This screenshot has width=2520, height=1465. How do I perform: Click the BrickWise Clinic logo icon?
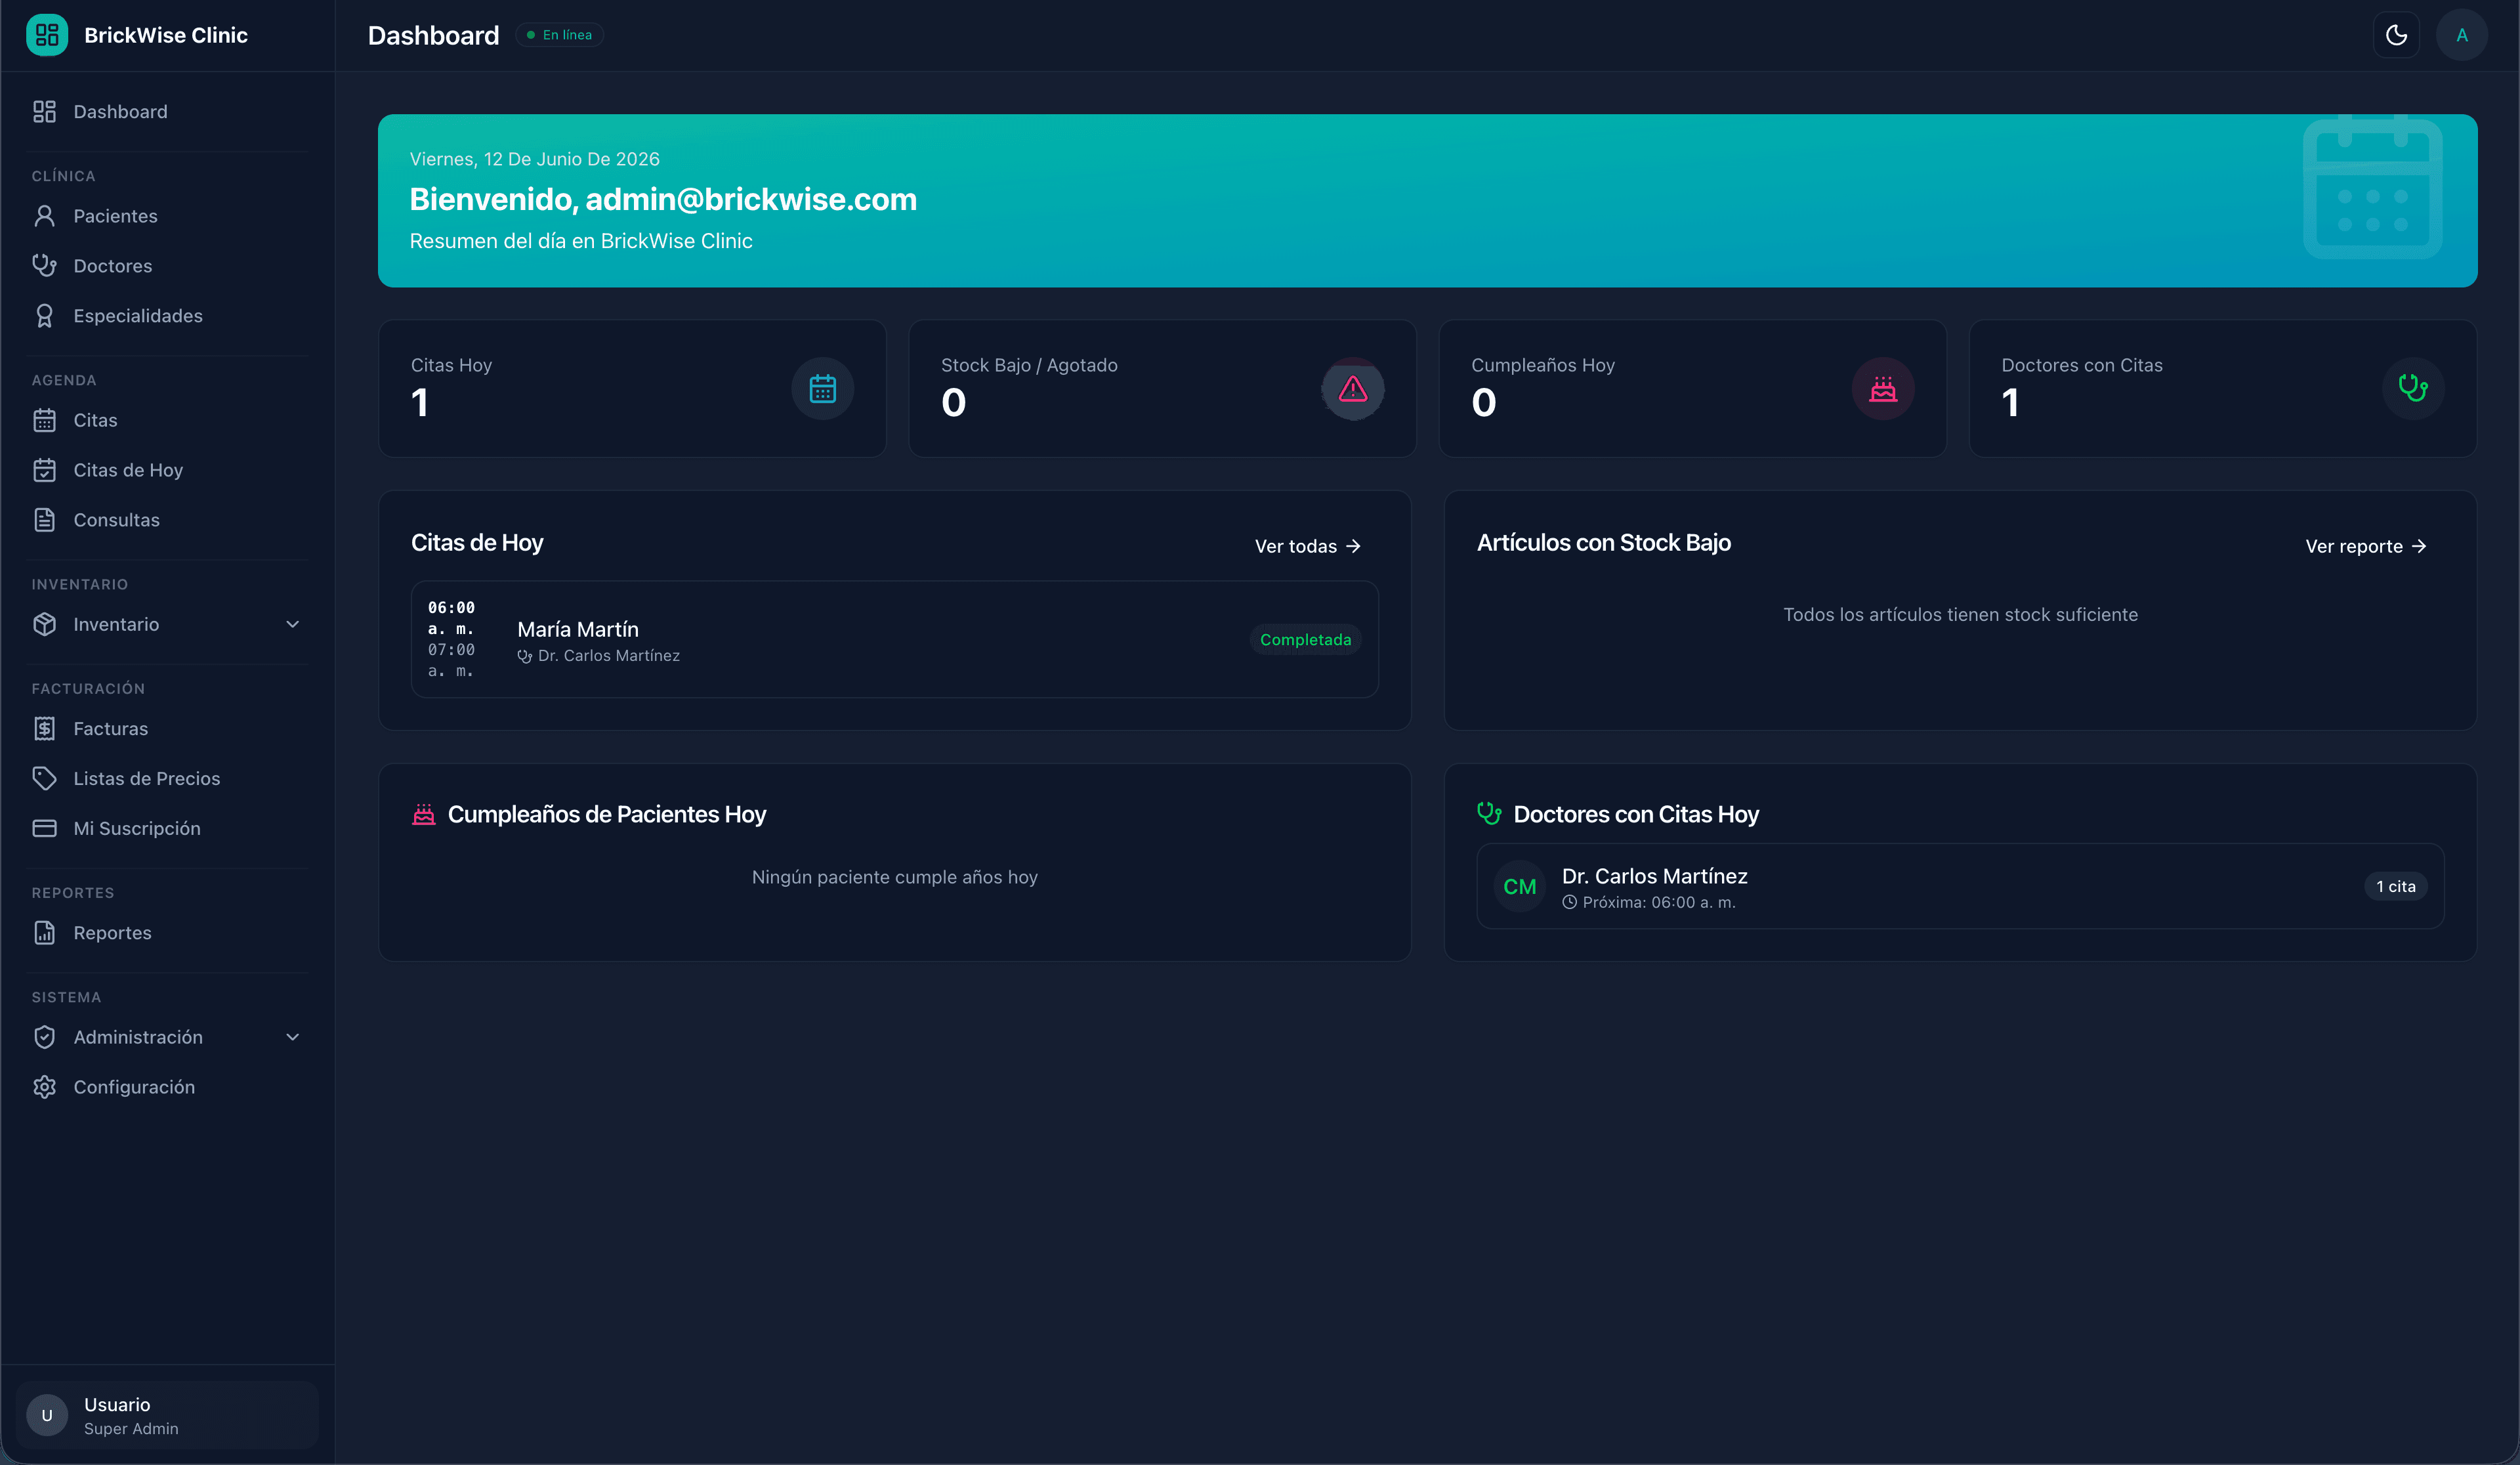(47, 35)
